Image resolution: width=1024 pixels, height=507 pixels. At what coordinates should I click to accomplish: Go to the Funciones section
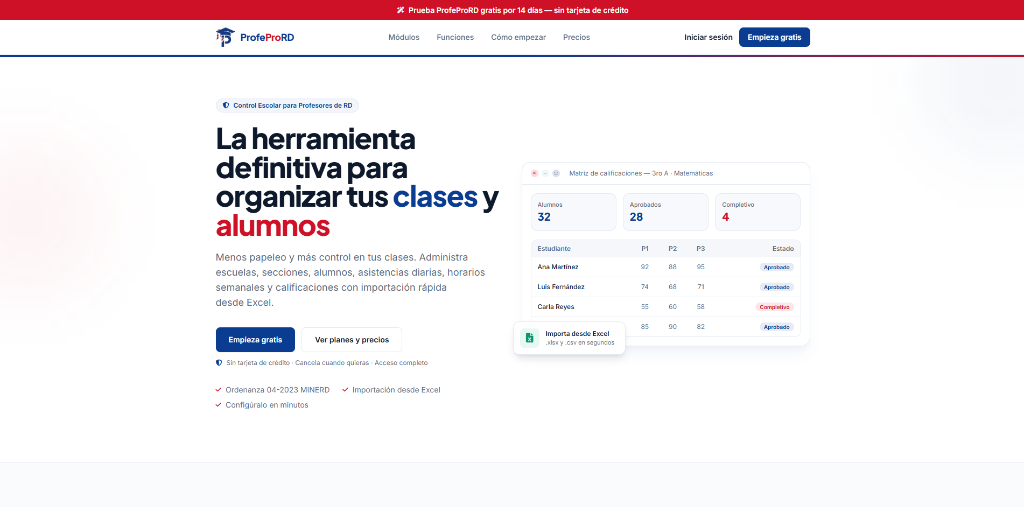pos(455,37)
